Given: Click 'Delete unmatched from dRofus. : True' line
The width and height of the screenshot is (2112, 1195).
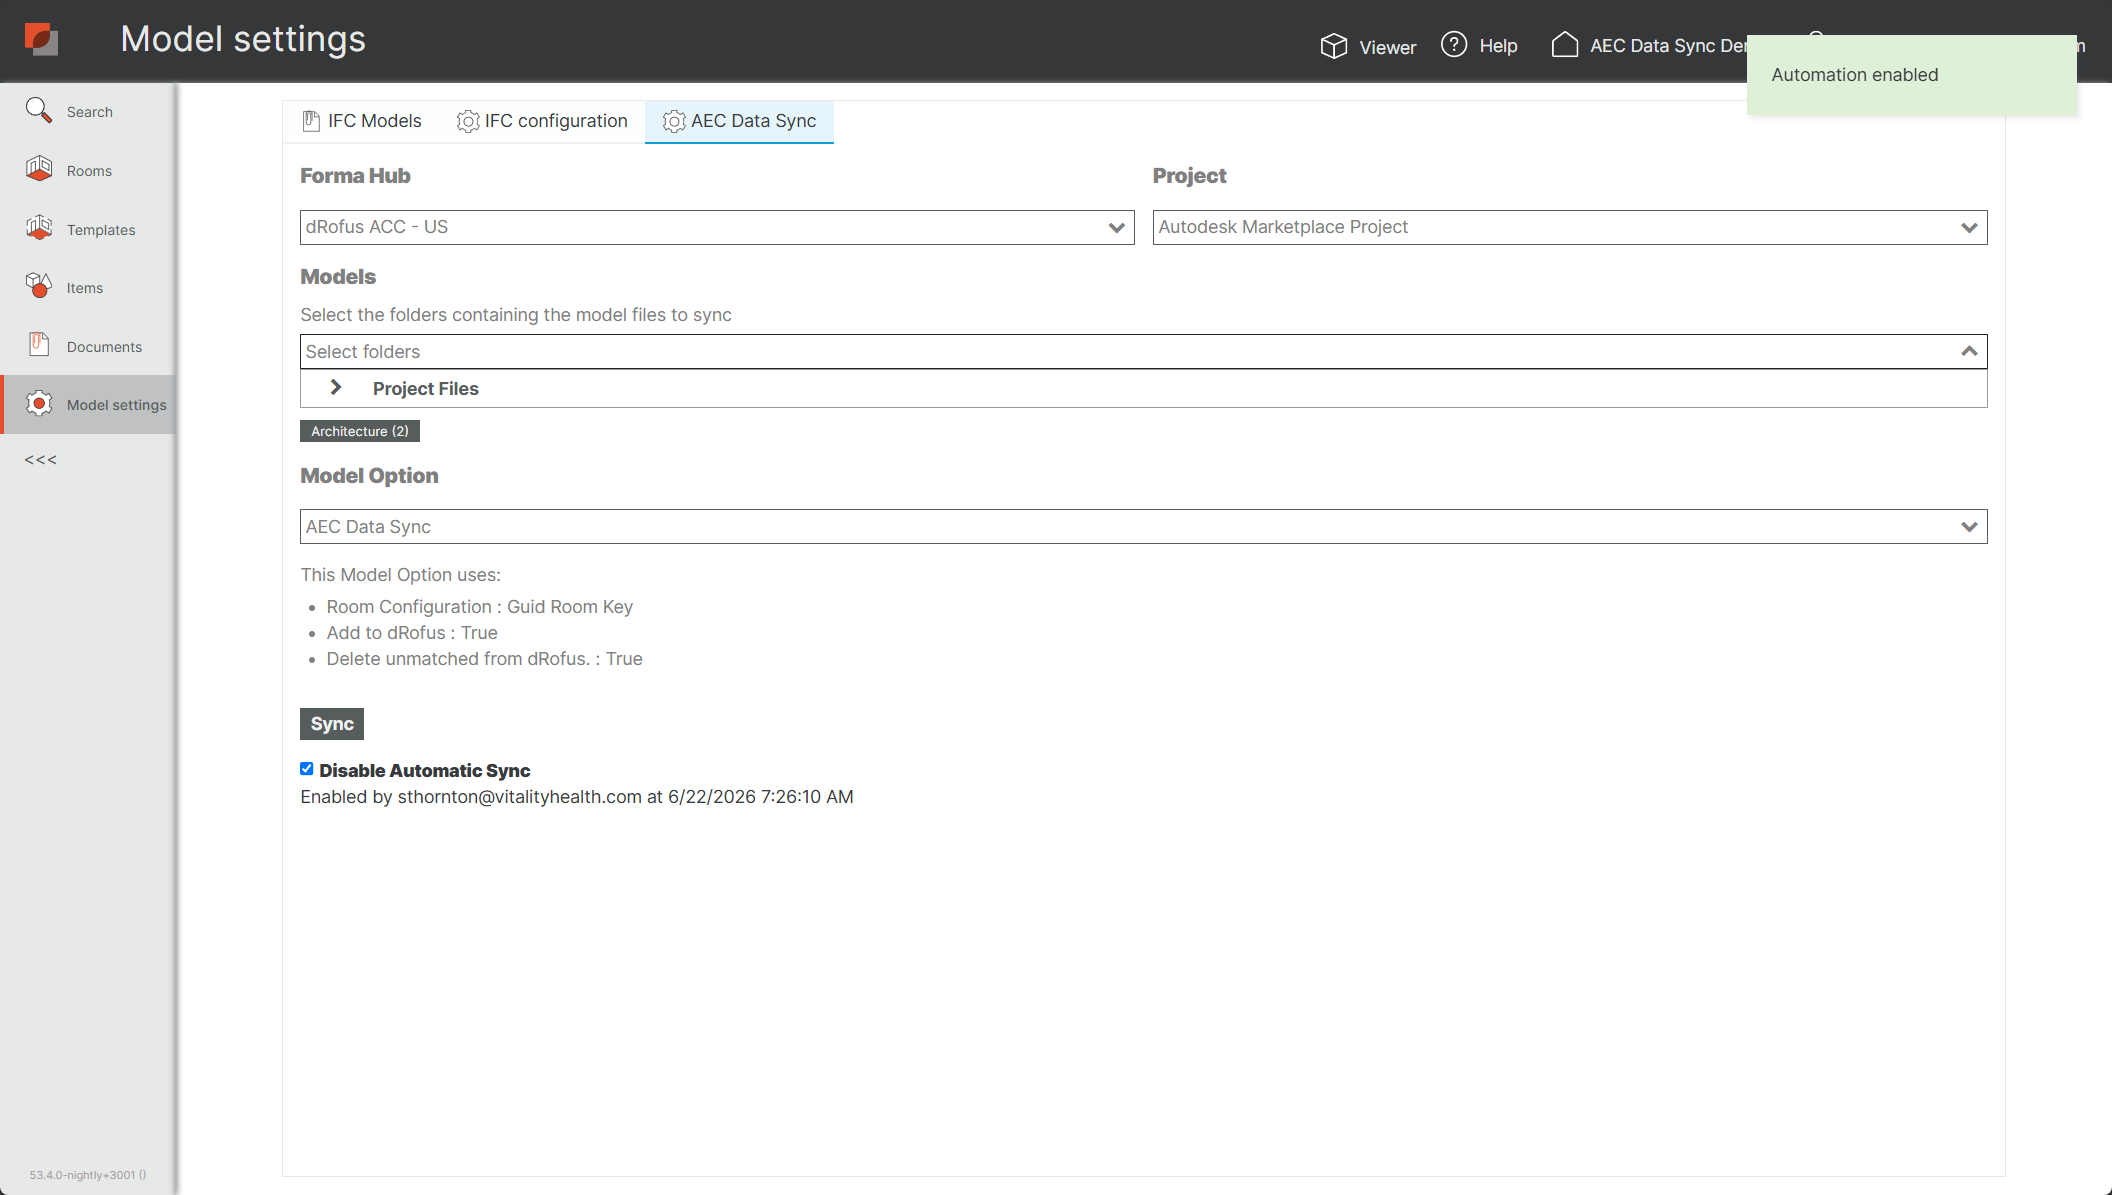Looking at the screenshot, I should pyautogui.click(x=484, y=659).
